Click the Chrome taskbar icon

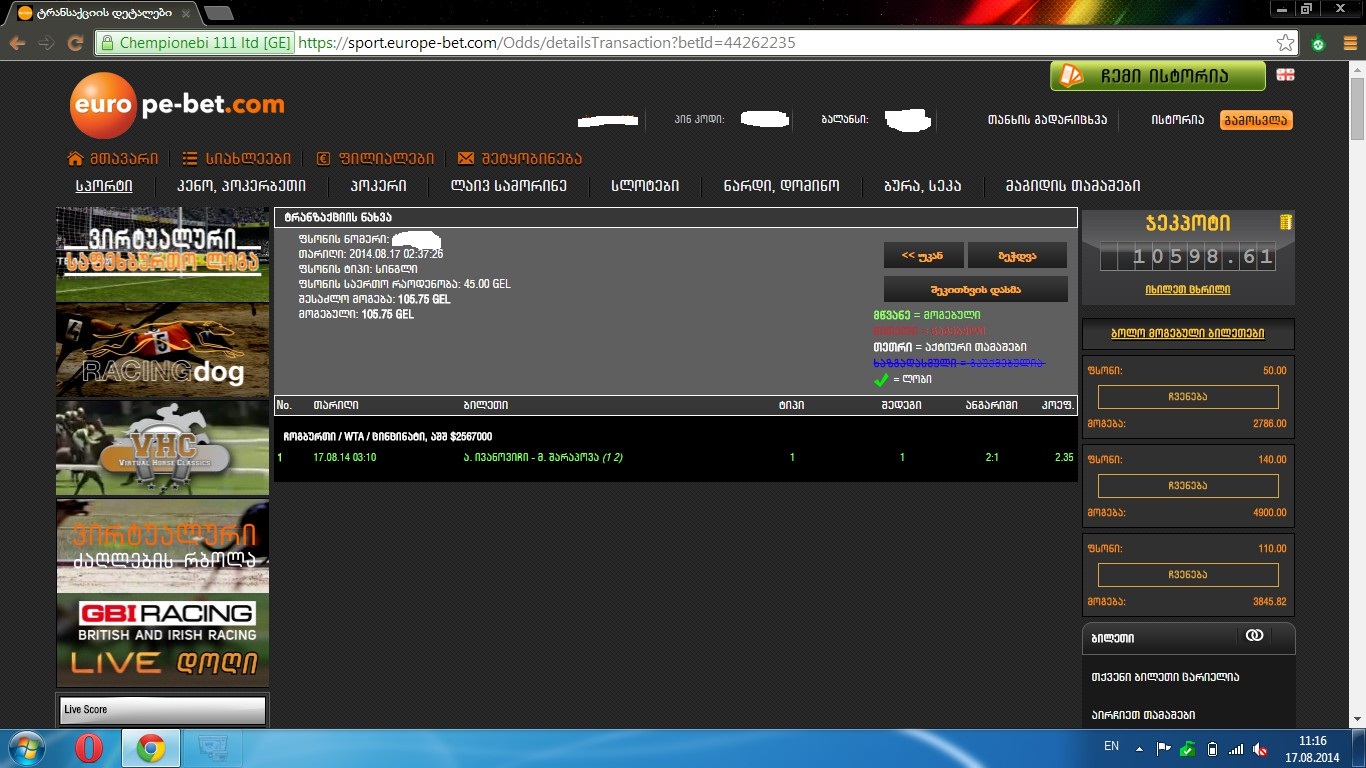click(150, 748)
